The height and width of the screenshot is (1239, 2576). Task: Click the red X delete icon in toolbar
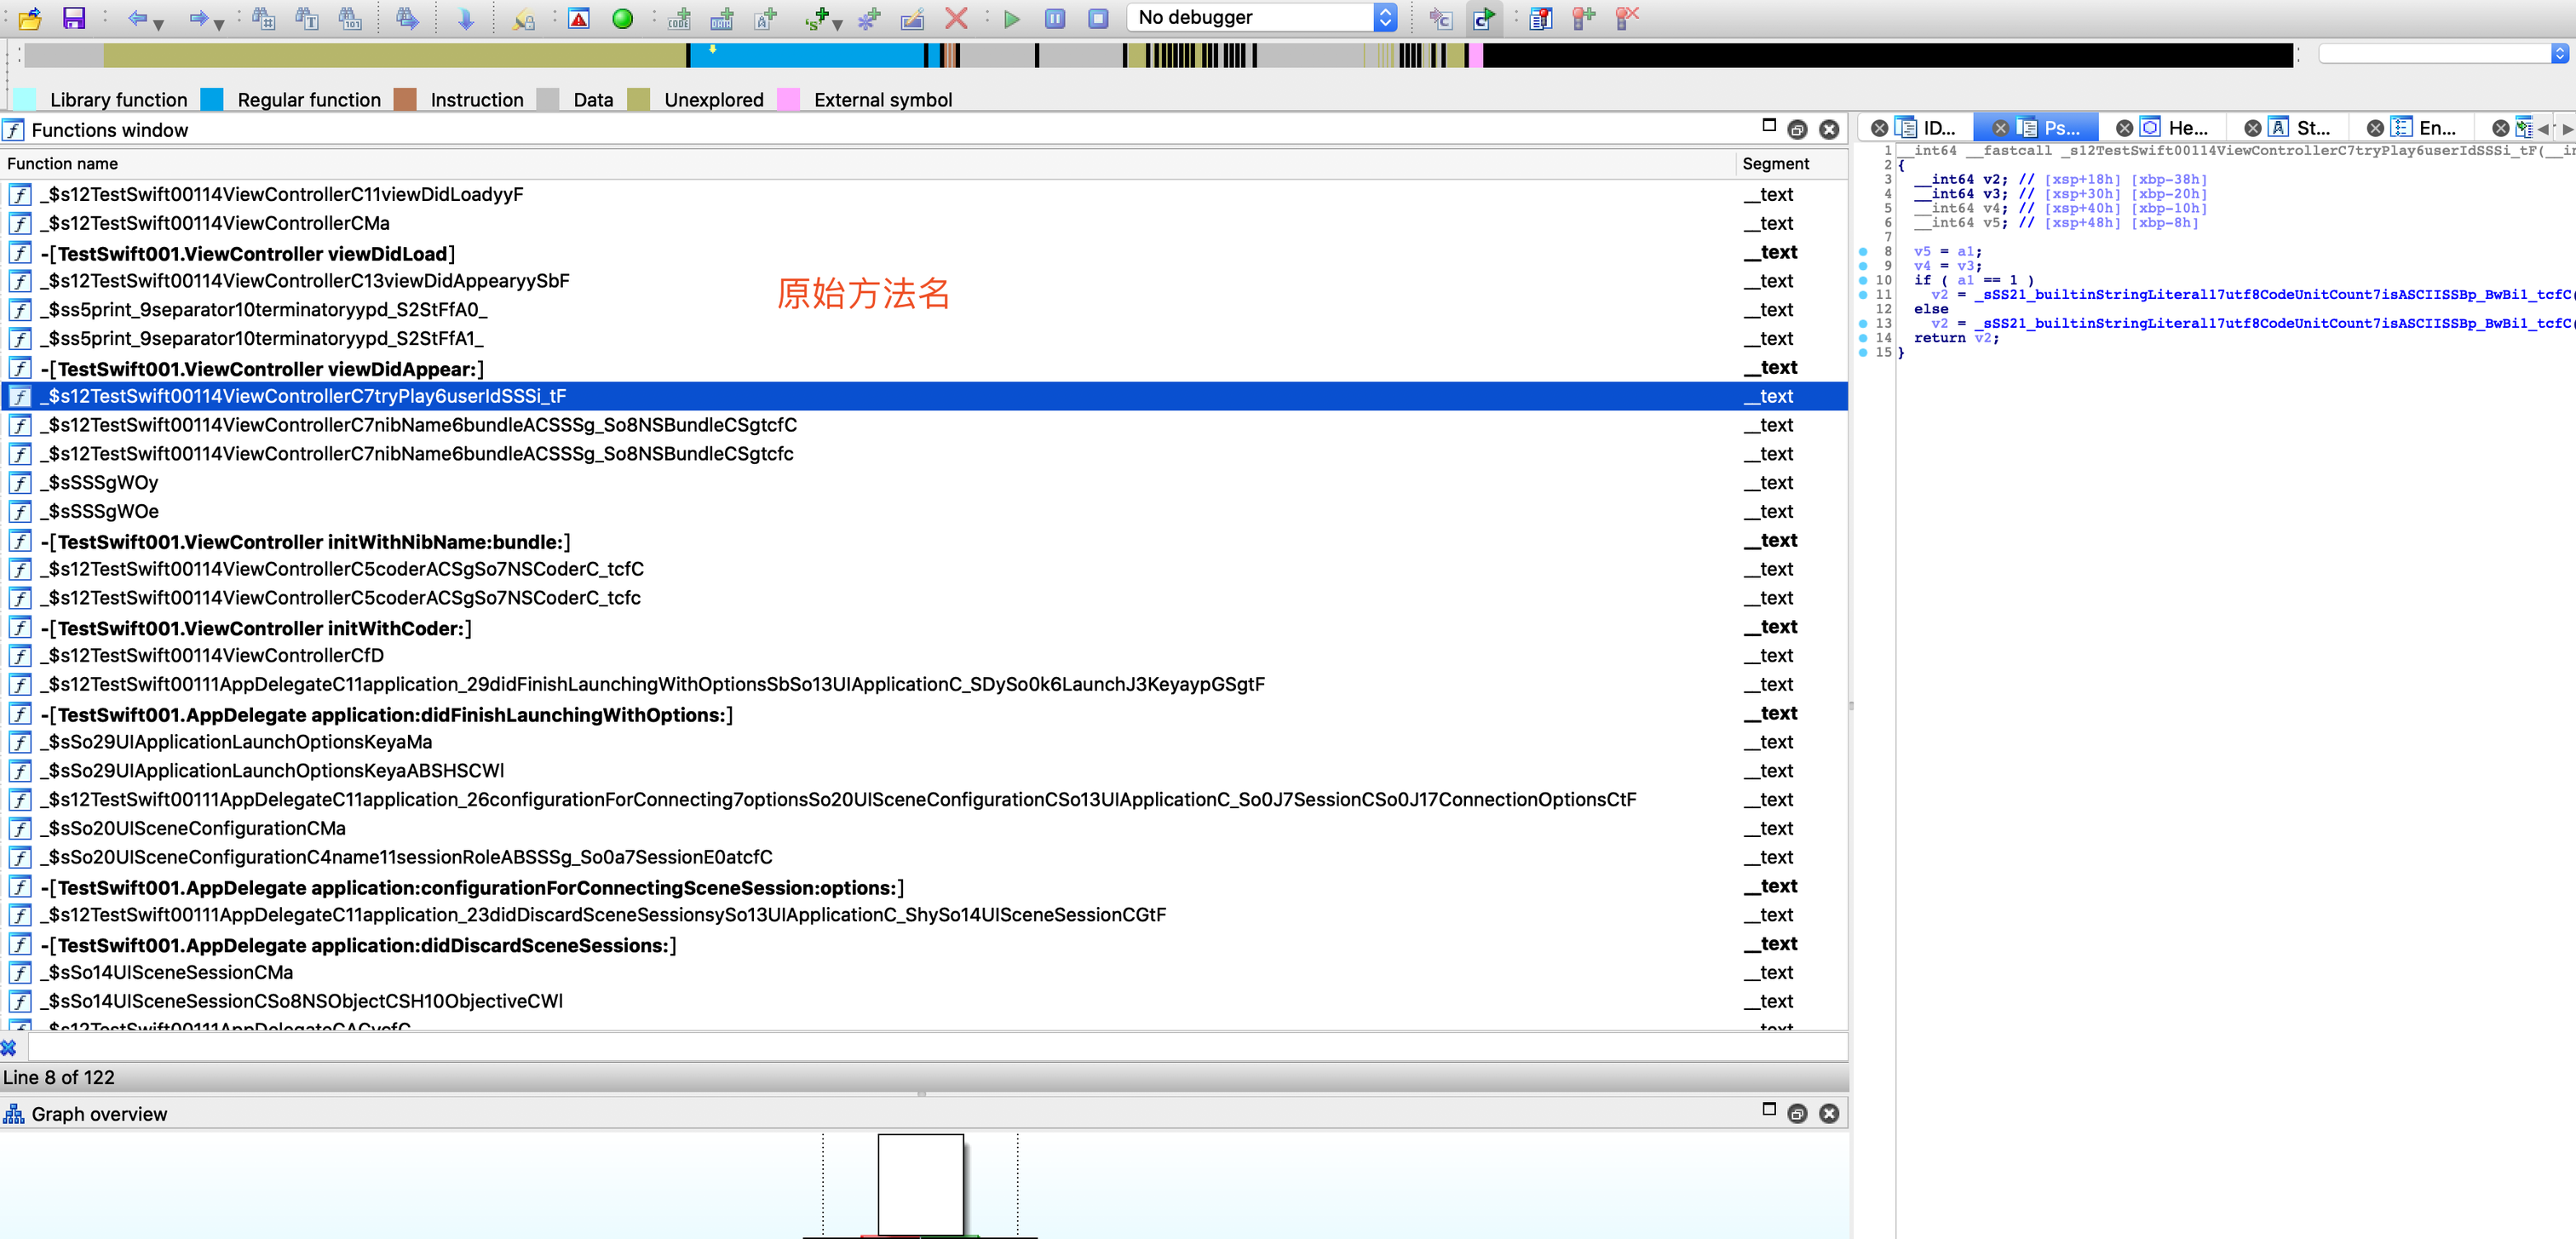[956, 18]
